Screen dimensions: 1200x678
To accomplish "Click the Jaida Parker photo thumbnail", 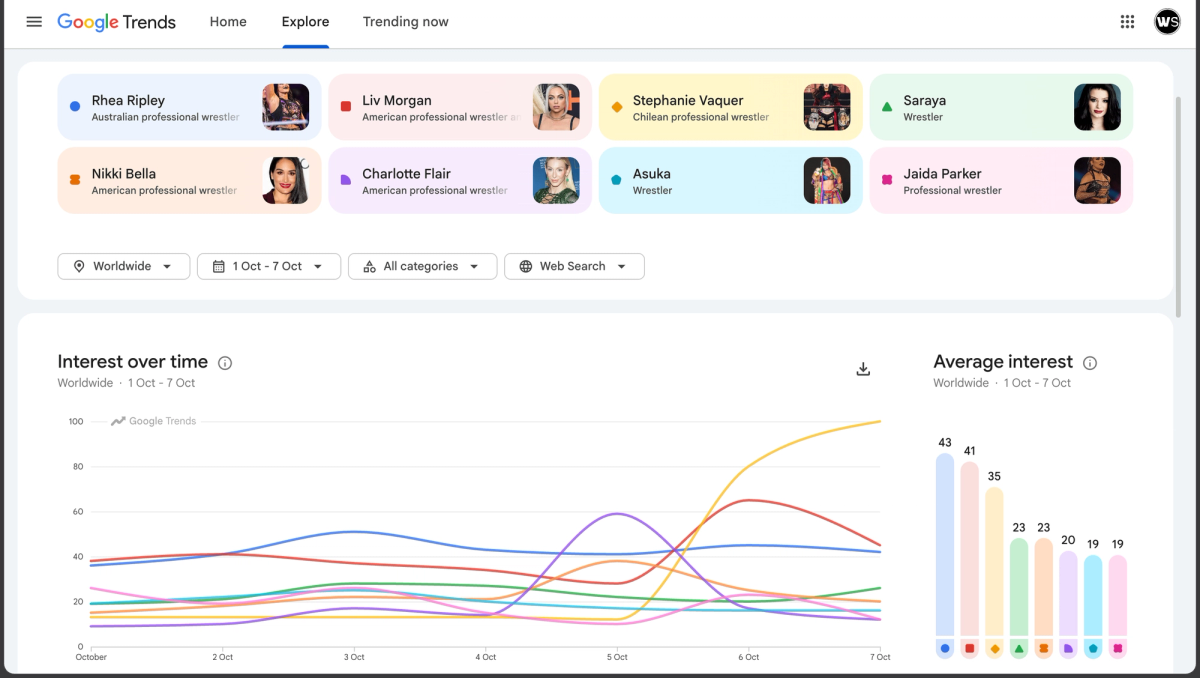I will click(1097, 180).
